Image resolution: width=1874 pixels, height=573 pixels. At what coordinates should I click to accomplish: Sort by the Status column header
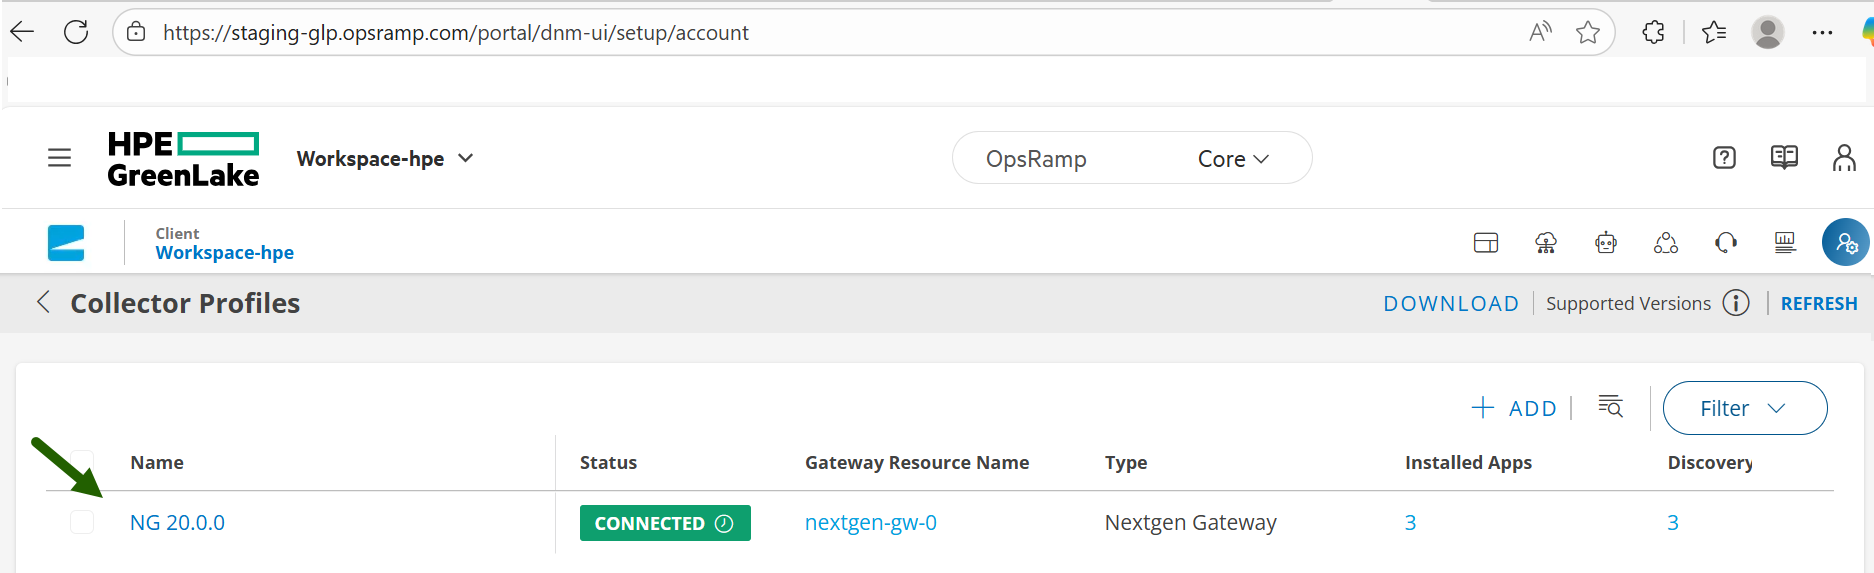click(608, 463)
